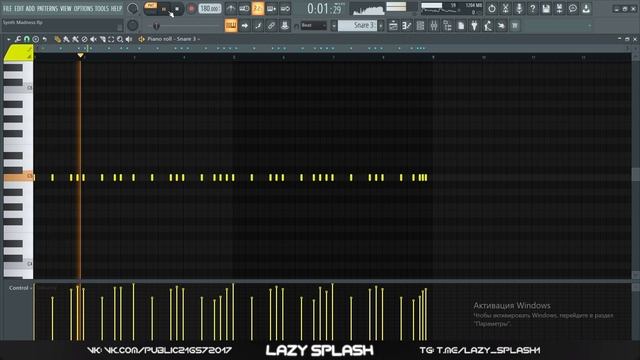The width and height of the screenshot is (640, 360).
Task: Open the VIEW menu
Action: (66, 9)
